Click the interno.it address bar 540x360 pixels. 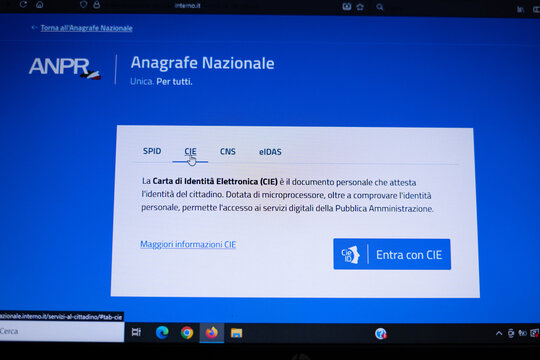(187, 6)
